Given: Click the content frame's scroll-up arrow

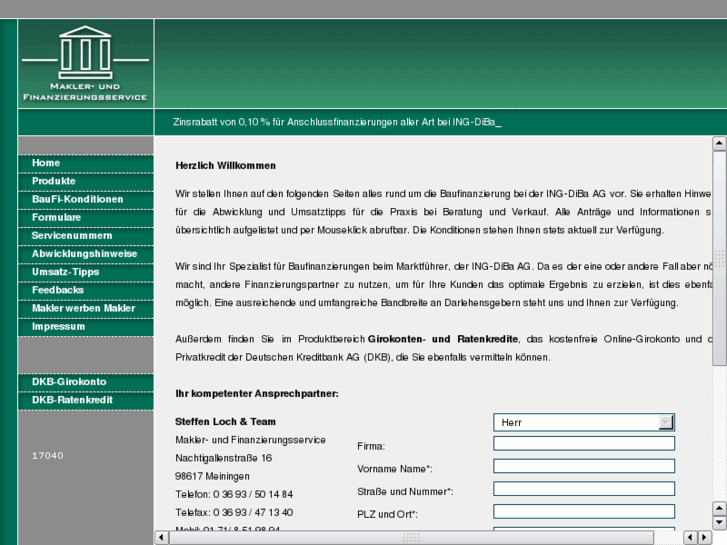Looking at the screenshot, I should [x=719, y=143].
